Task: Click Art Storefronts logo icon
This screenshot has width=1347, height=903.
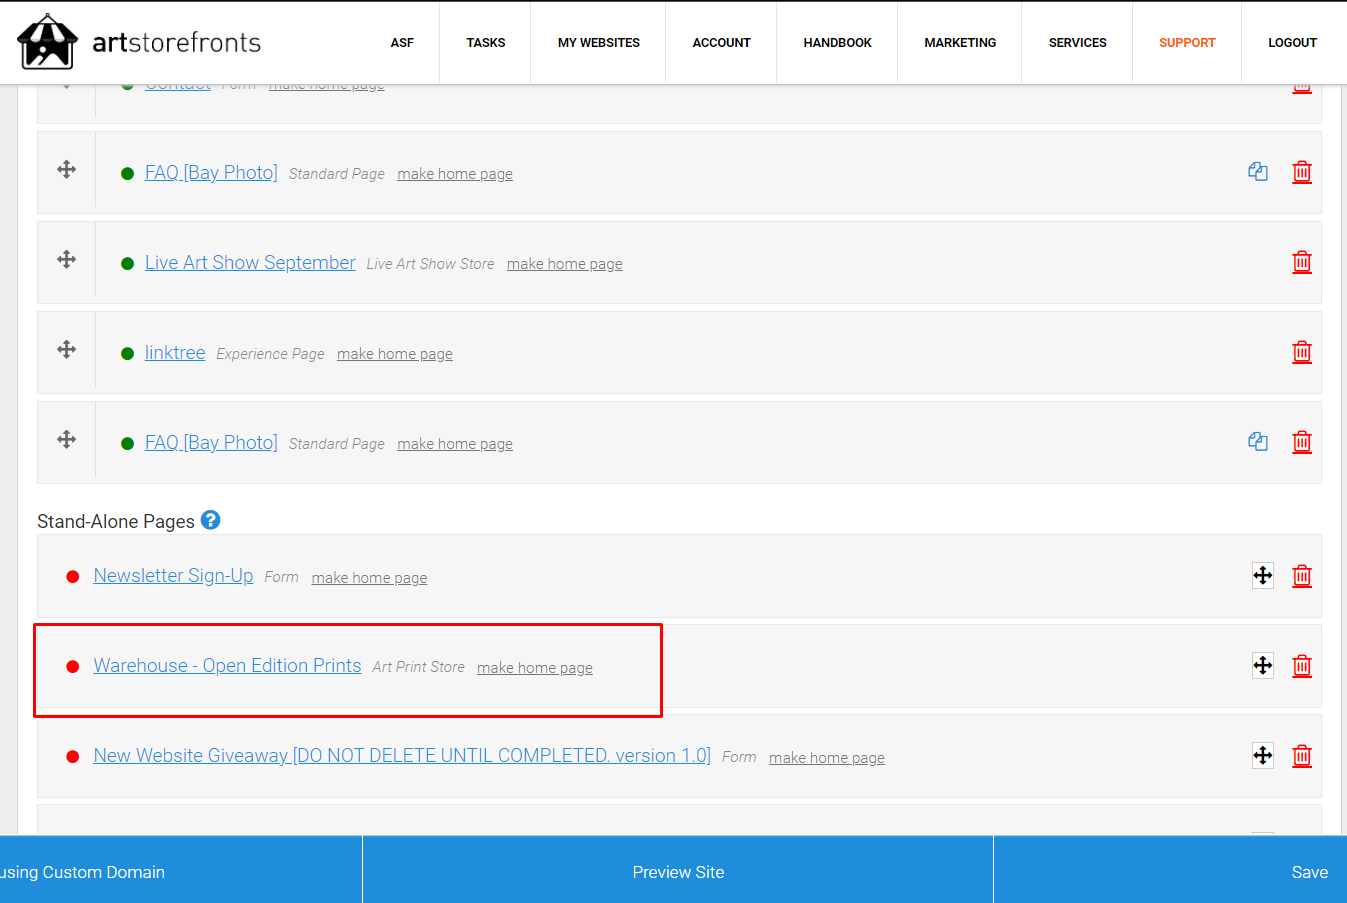Action: (x=47, y=42)
